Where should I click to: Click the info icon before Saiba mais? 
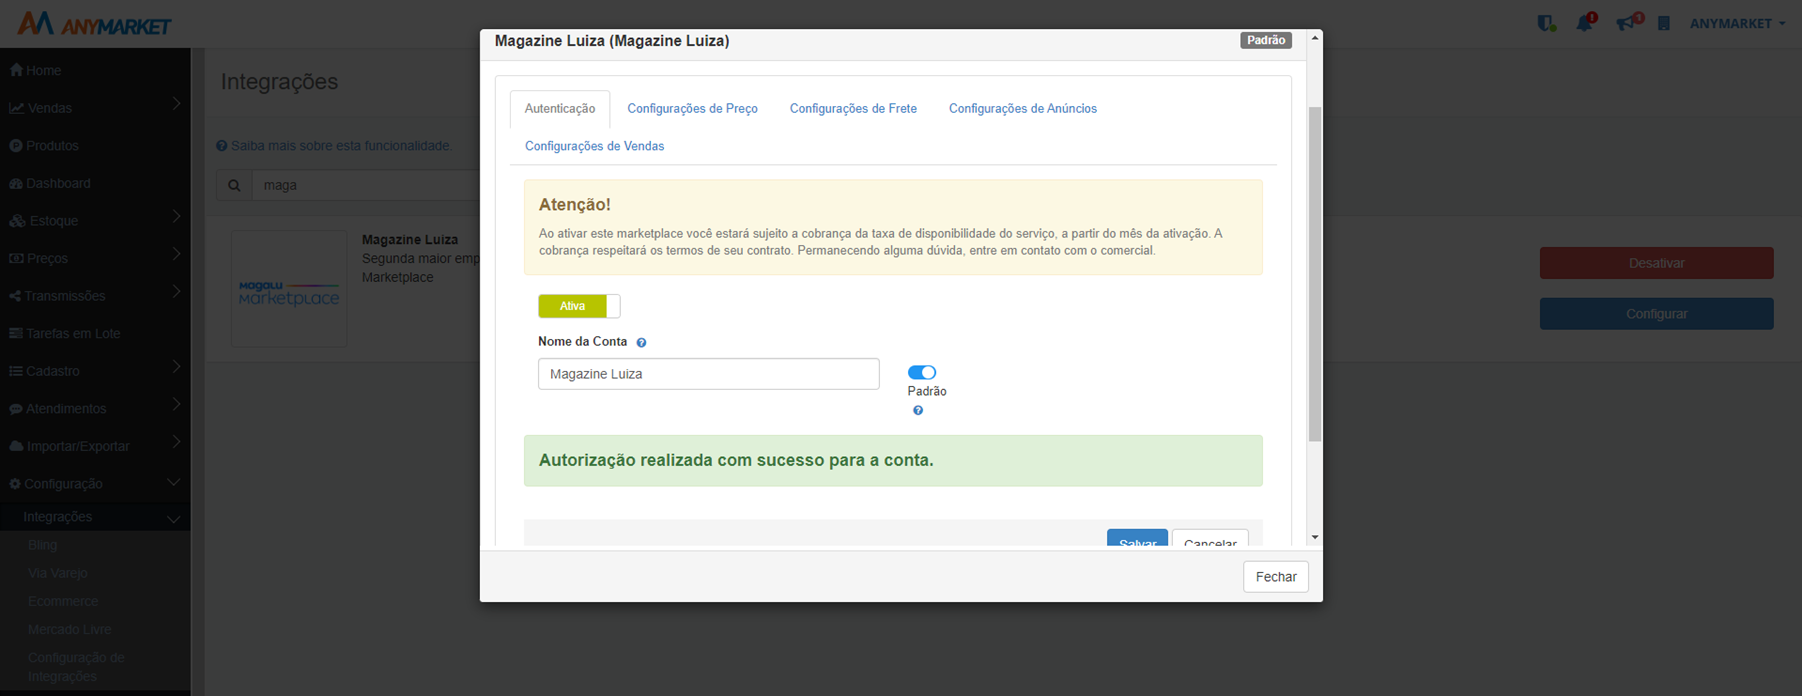[222, 146]
